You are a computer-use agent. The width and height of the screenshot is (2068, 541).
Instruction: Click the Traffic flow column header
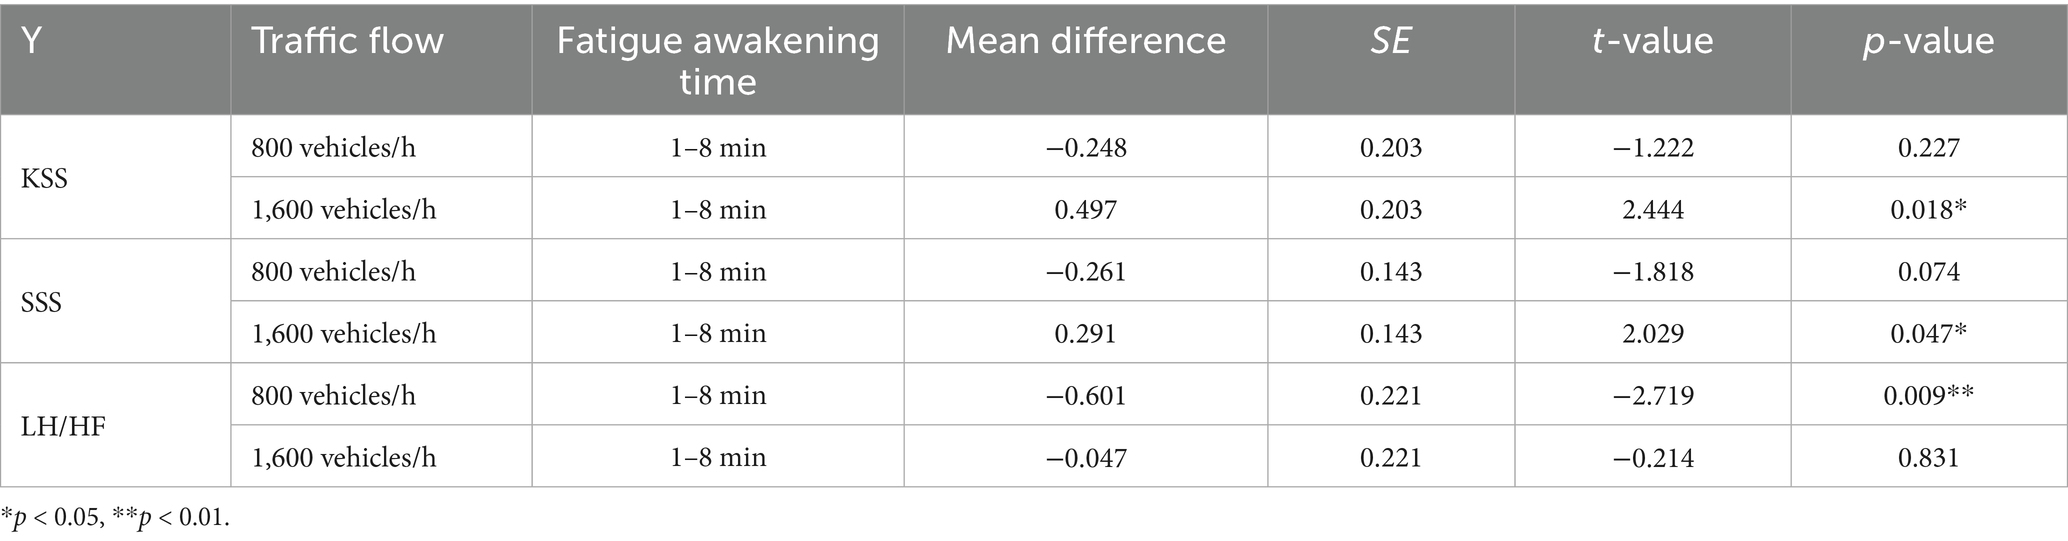coord(347,41)
